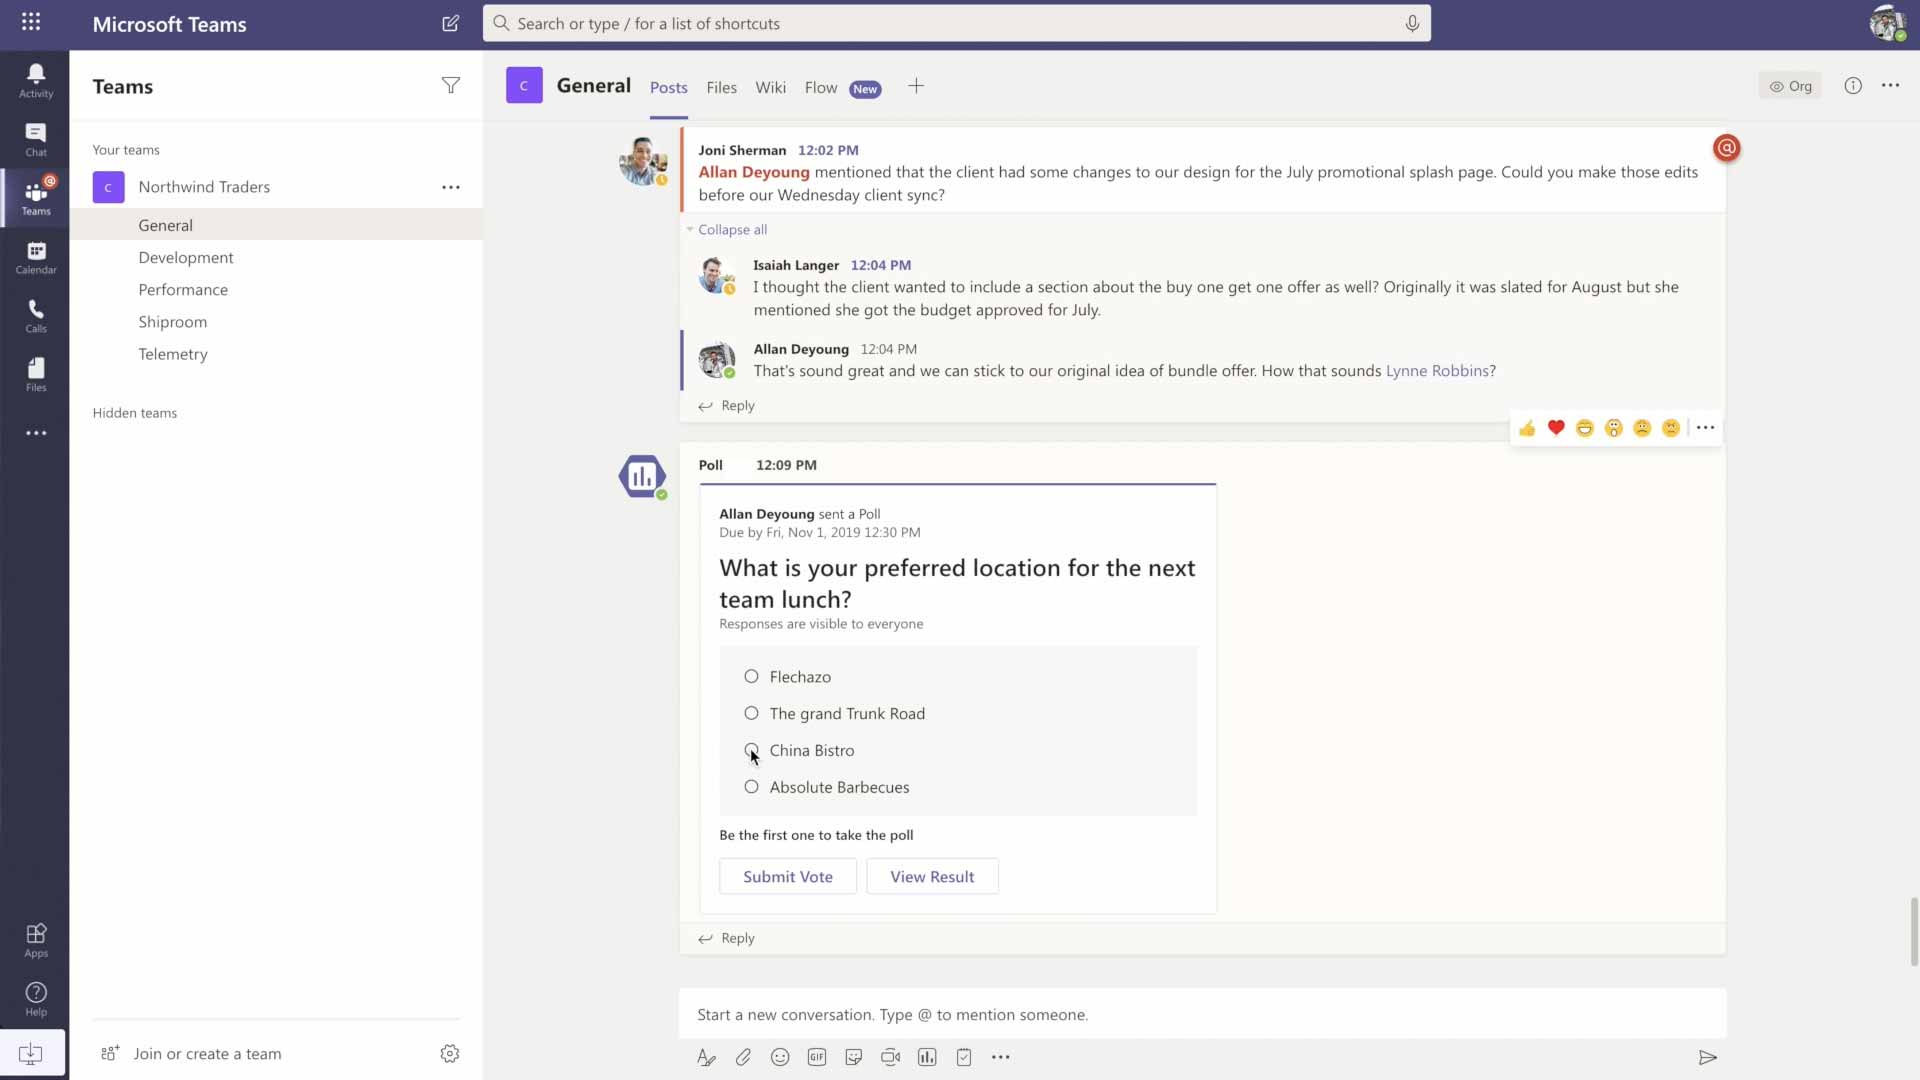The image size is (1920, 1080).
Task: Click the microphone icon in search bar
Action: click(x=1412, y=23)
